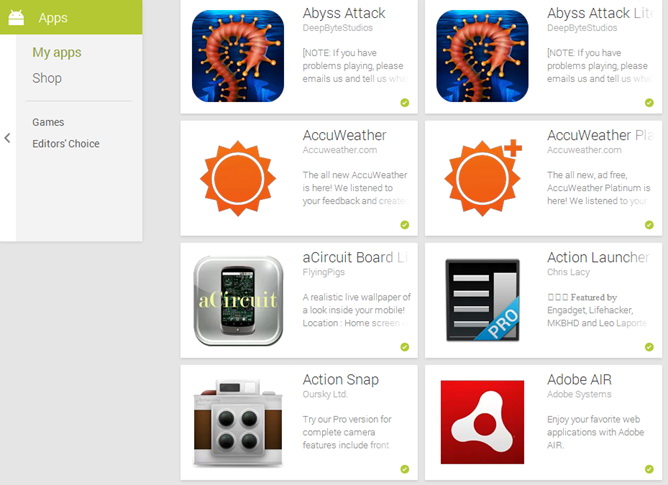Open the Editors' Choice link
The width and height of the screenshot is (668, 485).
(x=66, y=144)
